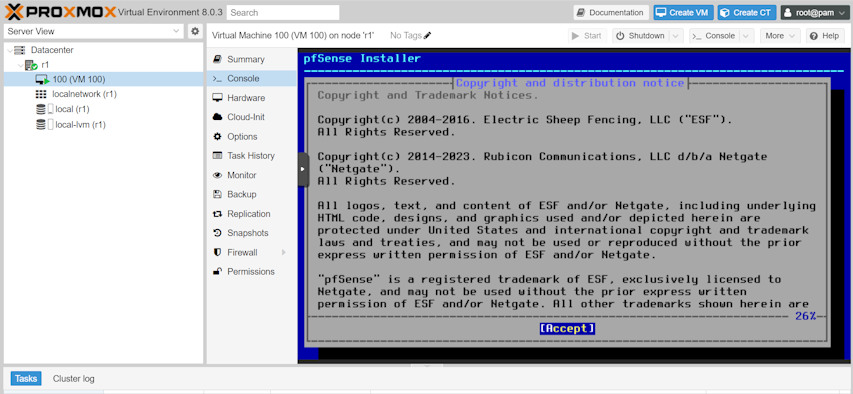The height and width of the screenshot is (394, 853).
Task: Click the Summary book icon
Action: point(217,59)
